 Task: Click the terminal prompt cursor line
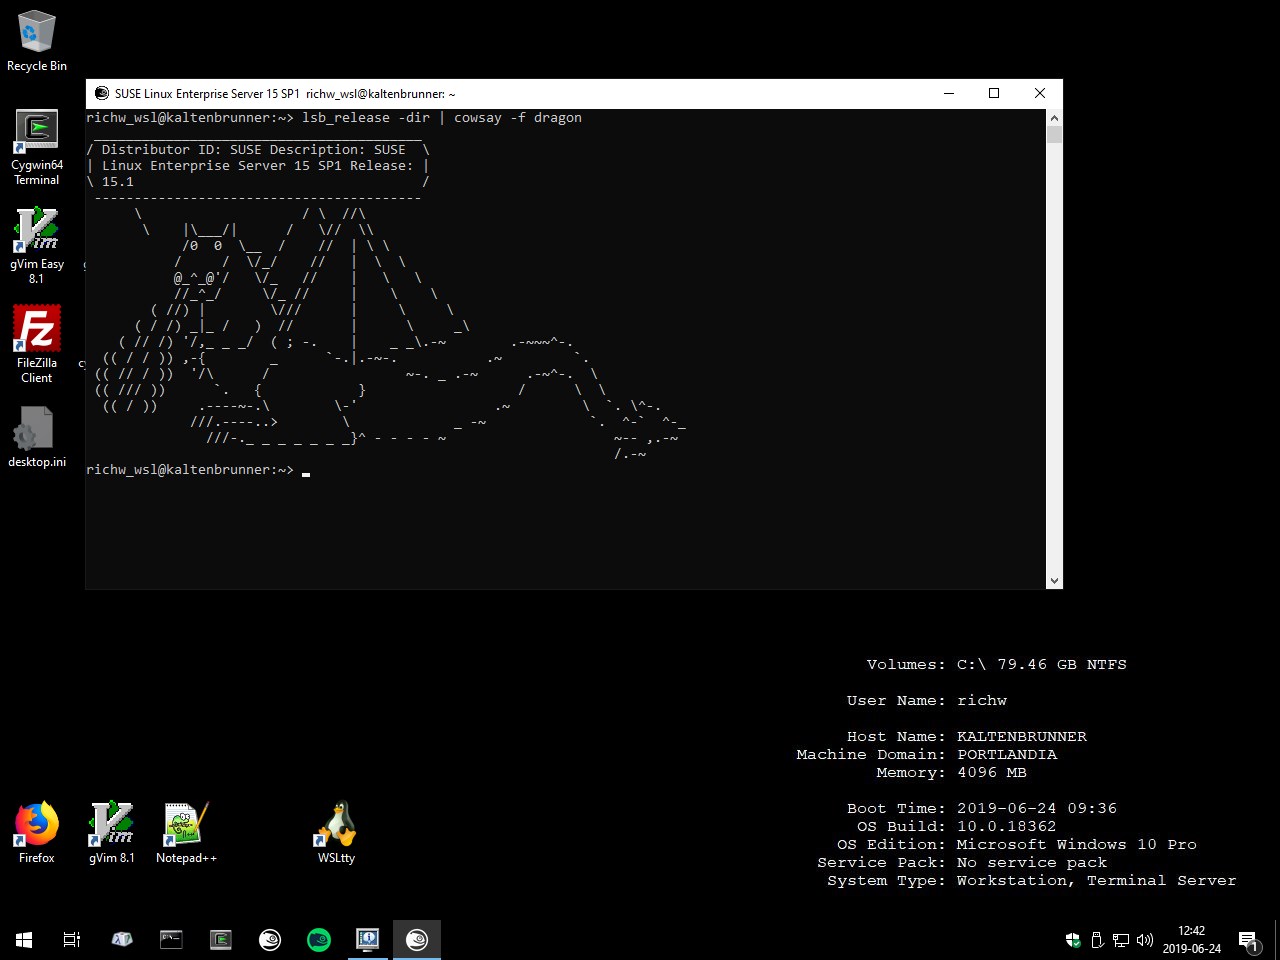point(198,469)
